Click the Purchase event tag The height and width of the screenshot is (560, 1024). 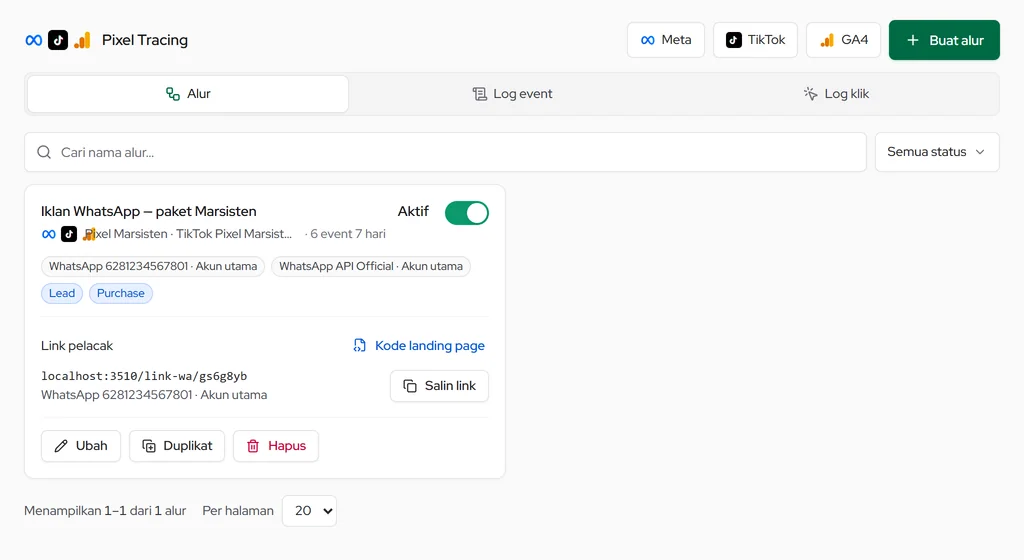coord(121,293)
